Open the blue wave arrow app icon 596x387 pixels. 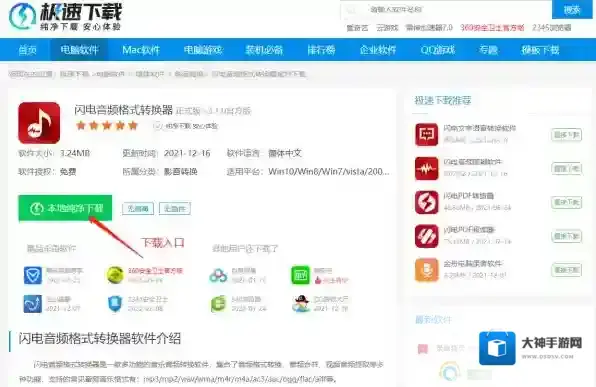point(33,304)
